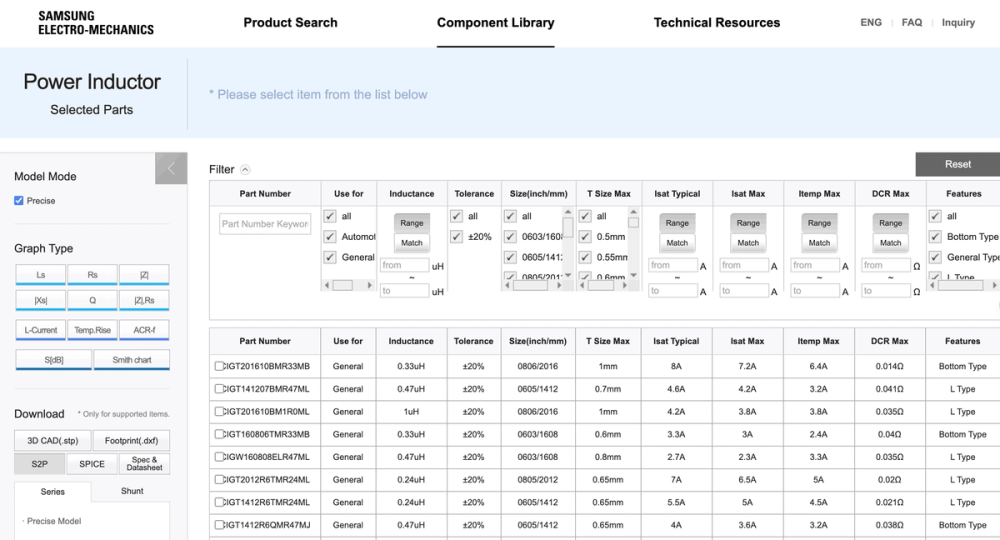The height and width of the screenshot is (540, 1000).
Task: Focus the Isat Typical 'to' field
Action: click(x=673, y=291)
